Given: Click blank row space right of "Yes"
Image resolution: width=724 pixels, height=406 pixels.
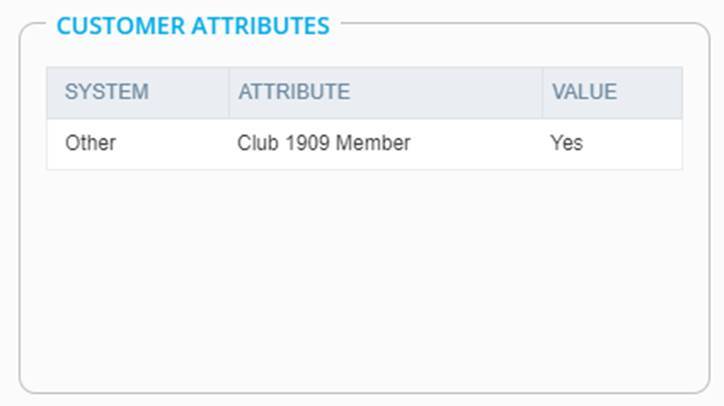Looking at the screenshot, I should pos(635,143).
